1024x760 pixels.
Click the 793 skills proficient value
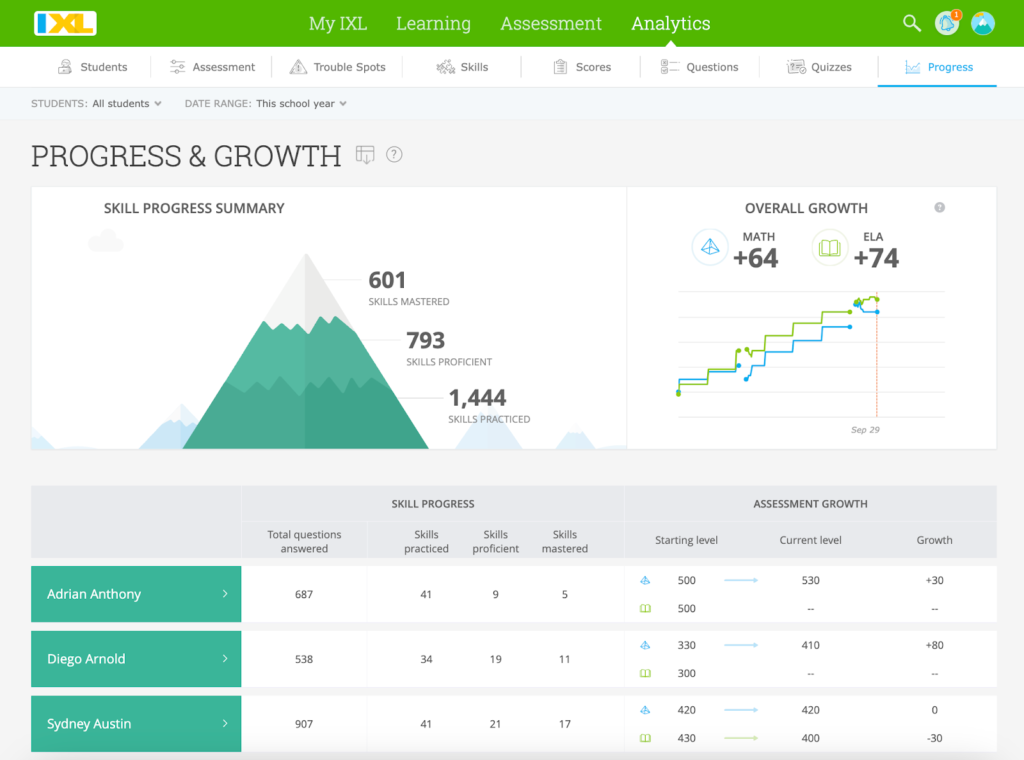425,340
